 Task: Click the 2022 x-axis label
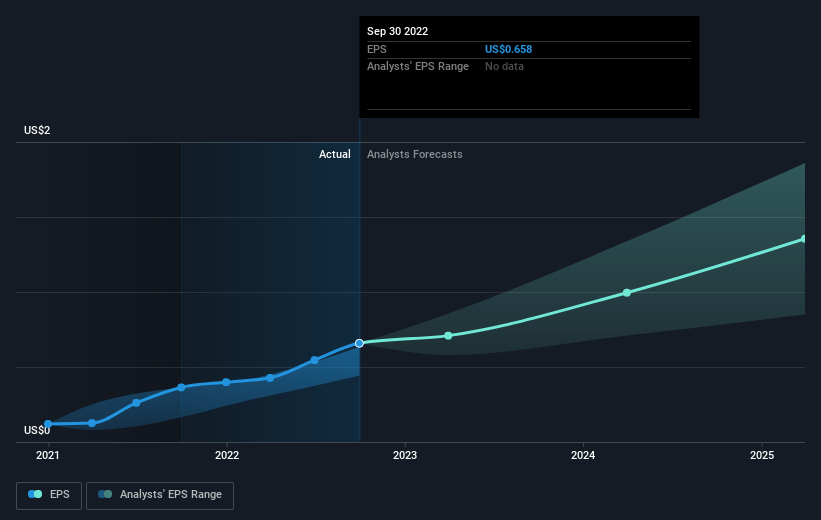pyautogui.click(x=227, y=455)
